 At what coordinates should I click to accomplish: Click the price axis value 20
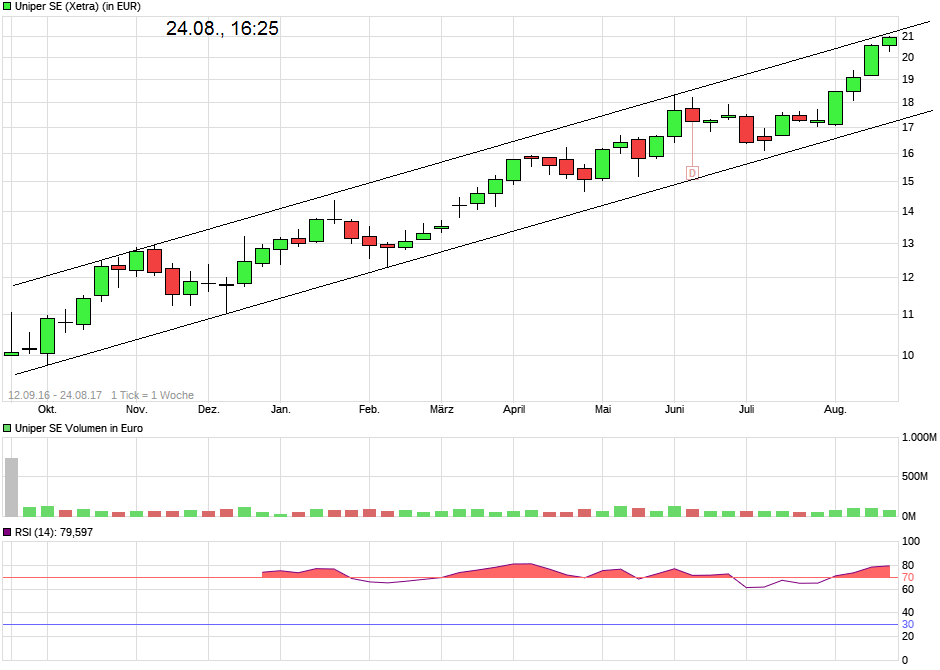tap(908, 58)
